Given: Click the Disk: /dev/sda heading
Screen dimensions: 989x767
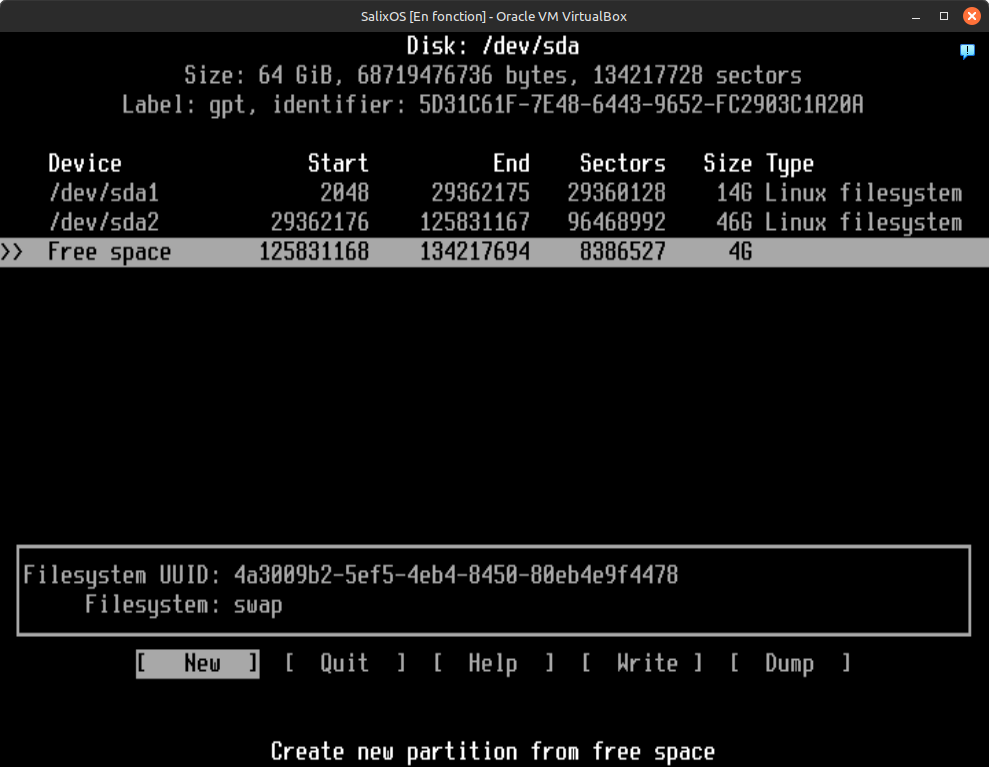Looking at the screenshot, I should coord(493,46).
